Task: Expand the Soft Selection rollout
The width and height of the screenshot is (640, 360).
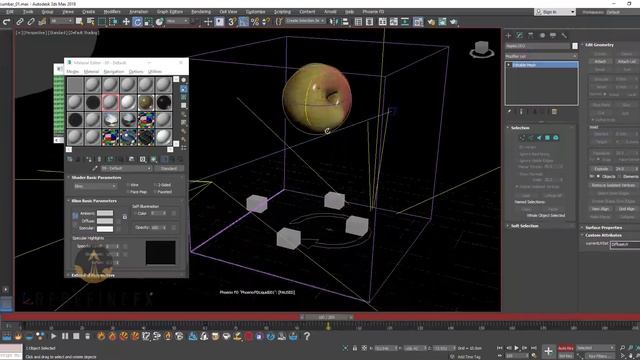Action: click(x=524, y=226)
